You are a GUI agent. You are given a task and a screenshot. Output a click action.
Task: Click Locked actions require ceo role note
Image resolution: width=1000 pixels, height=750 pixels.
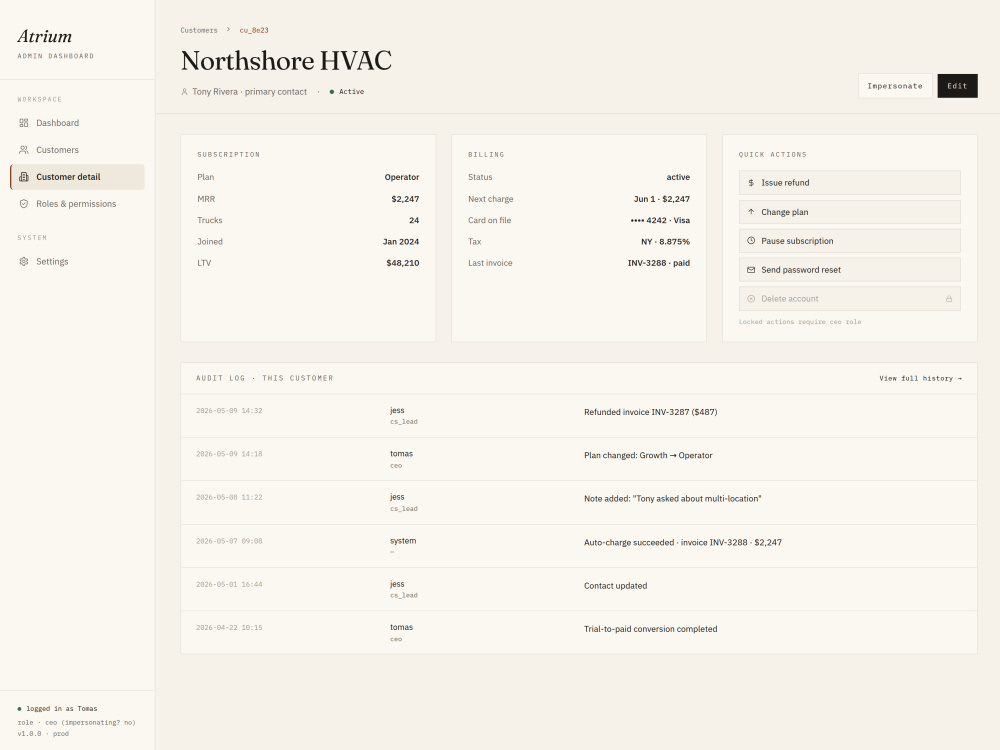(x=800, y=322)
